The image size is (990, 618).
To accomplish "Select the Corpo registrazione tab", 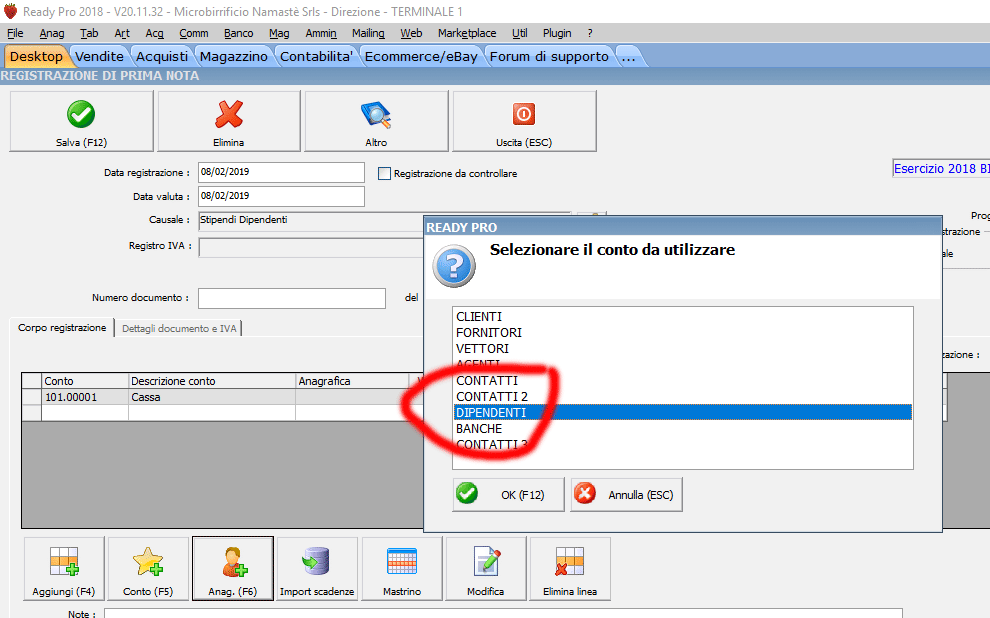I will click(62, 328).
